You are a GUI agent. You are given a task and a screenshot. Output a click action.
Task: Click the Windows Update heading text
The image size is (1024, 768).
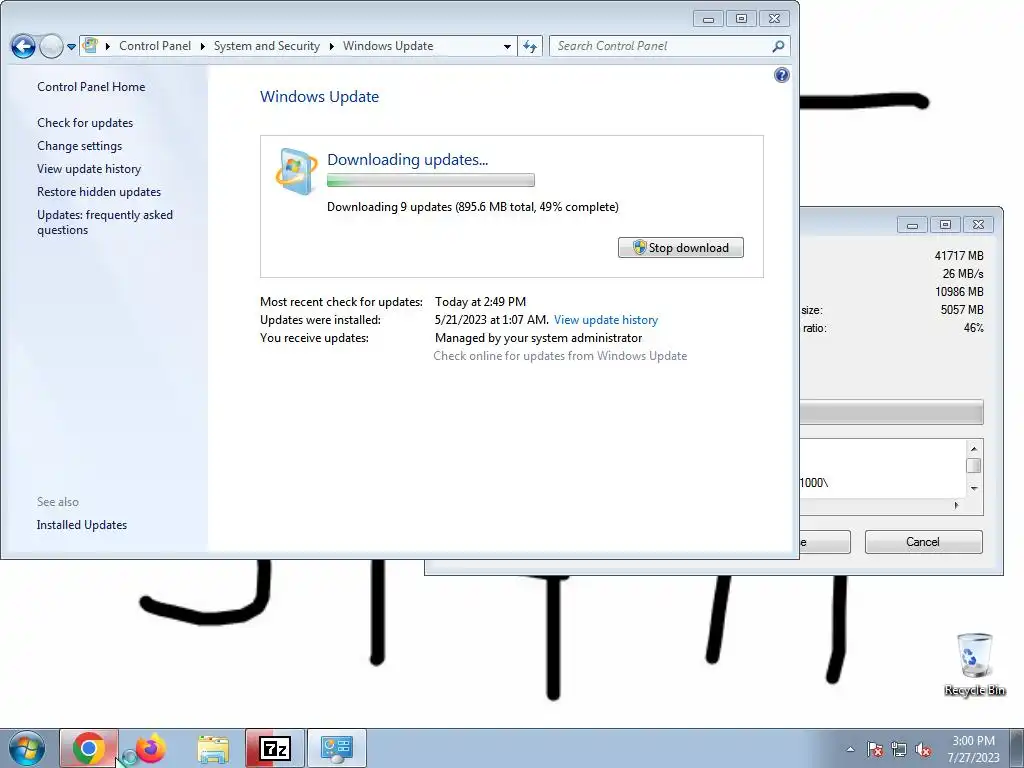coord(319,97)
